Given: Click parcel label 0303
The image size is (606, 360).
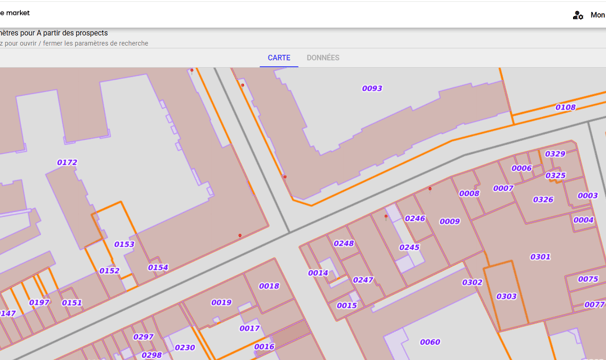Looking at the screenshot, I should click(506, 296).
